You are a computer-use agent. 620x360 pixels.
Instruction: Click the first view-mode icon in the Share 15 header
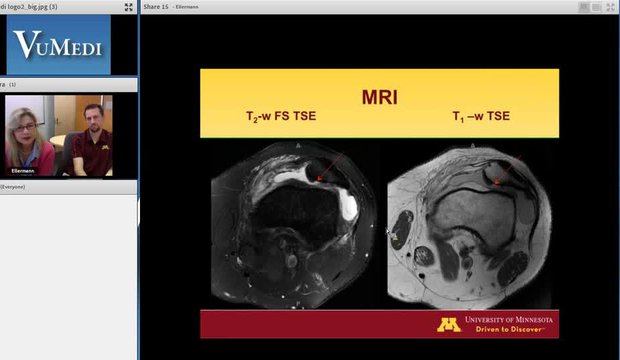[x=584, y=7]
